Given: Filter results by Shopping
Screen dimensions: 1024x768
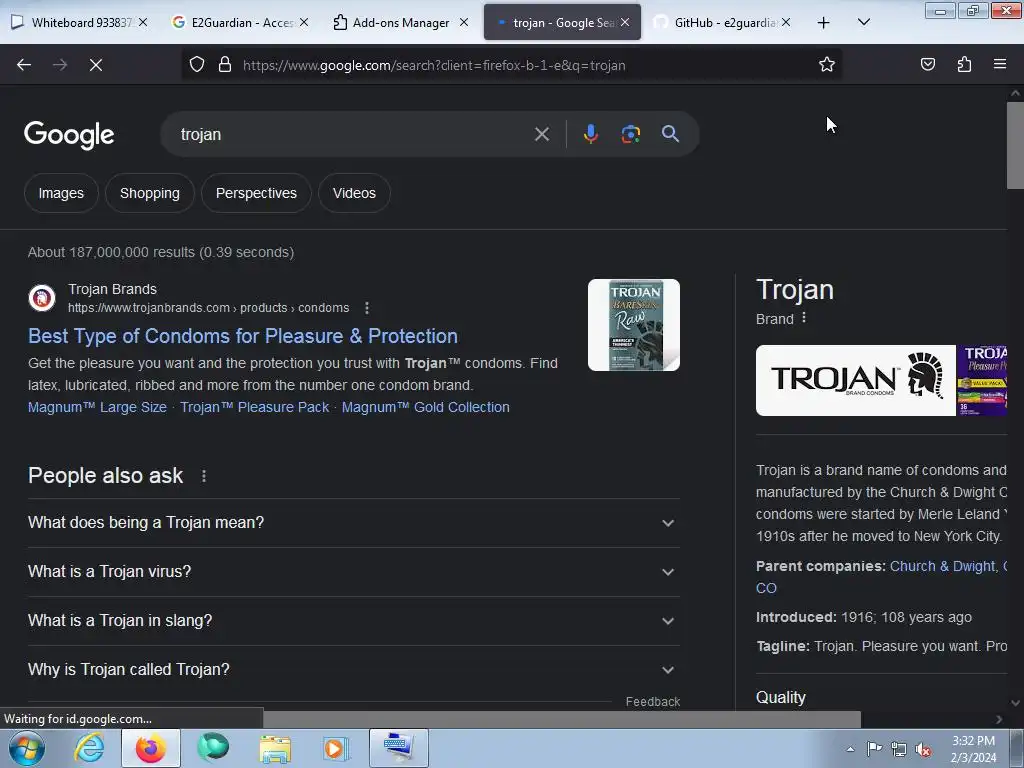Looking at the screenshot, I should [150, 193].
